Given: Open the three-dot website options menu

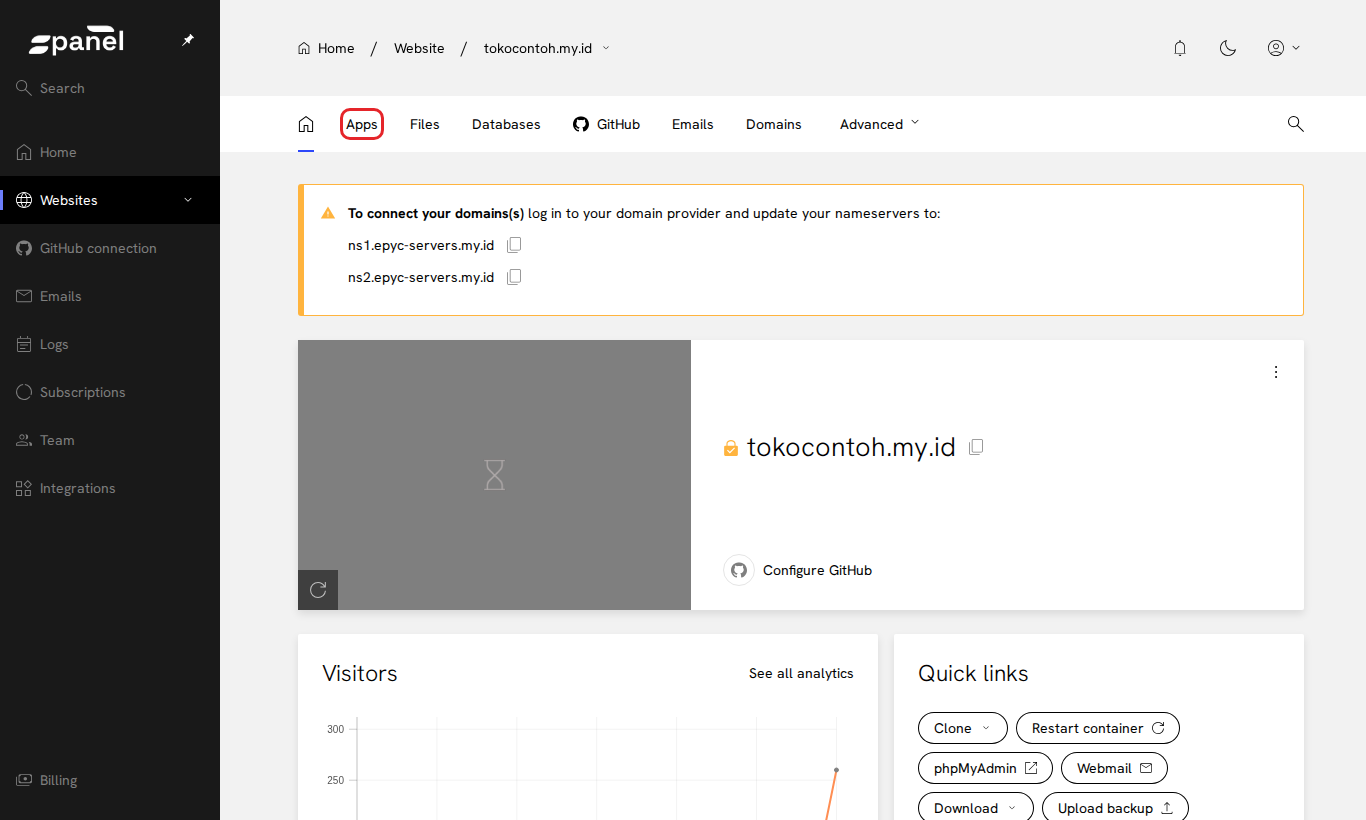Looking at the screenshot, I should (1276, 372).
